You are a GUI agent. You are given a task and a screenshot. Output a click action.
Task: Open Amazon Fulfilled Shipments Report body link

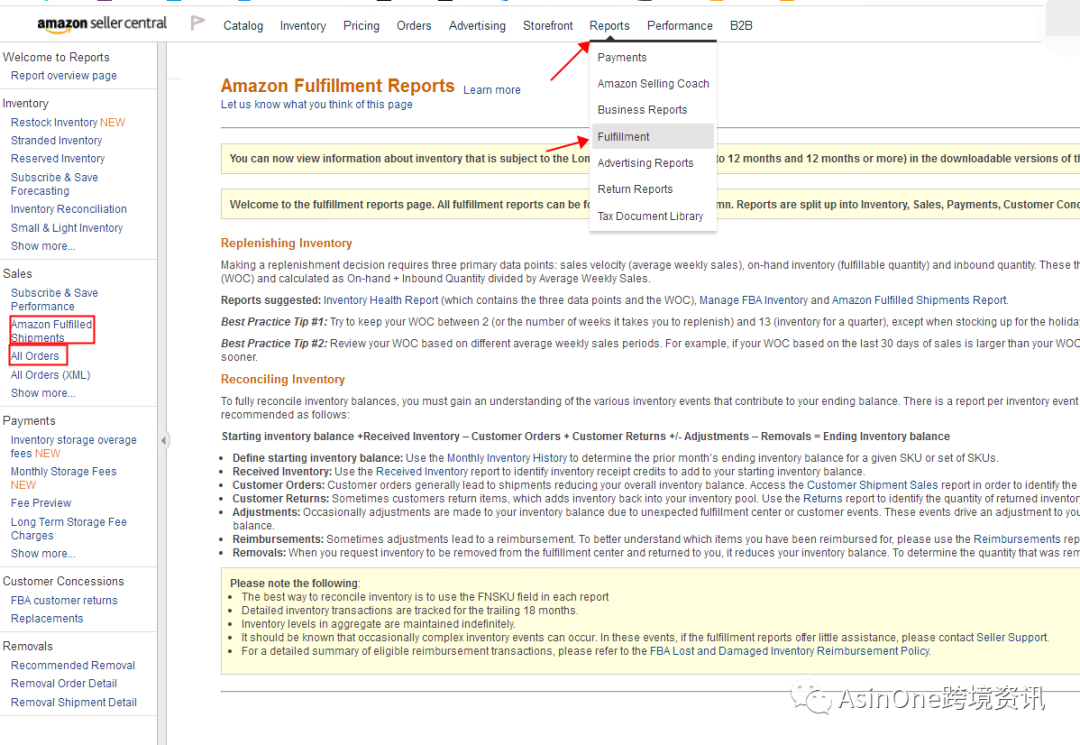coord(920,300)
